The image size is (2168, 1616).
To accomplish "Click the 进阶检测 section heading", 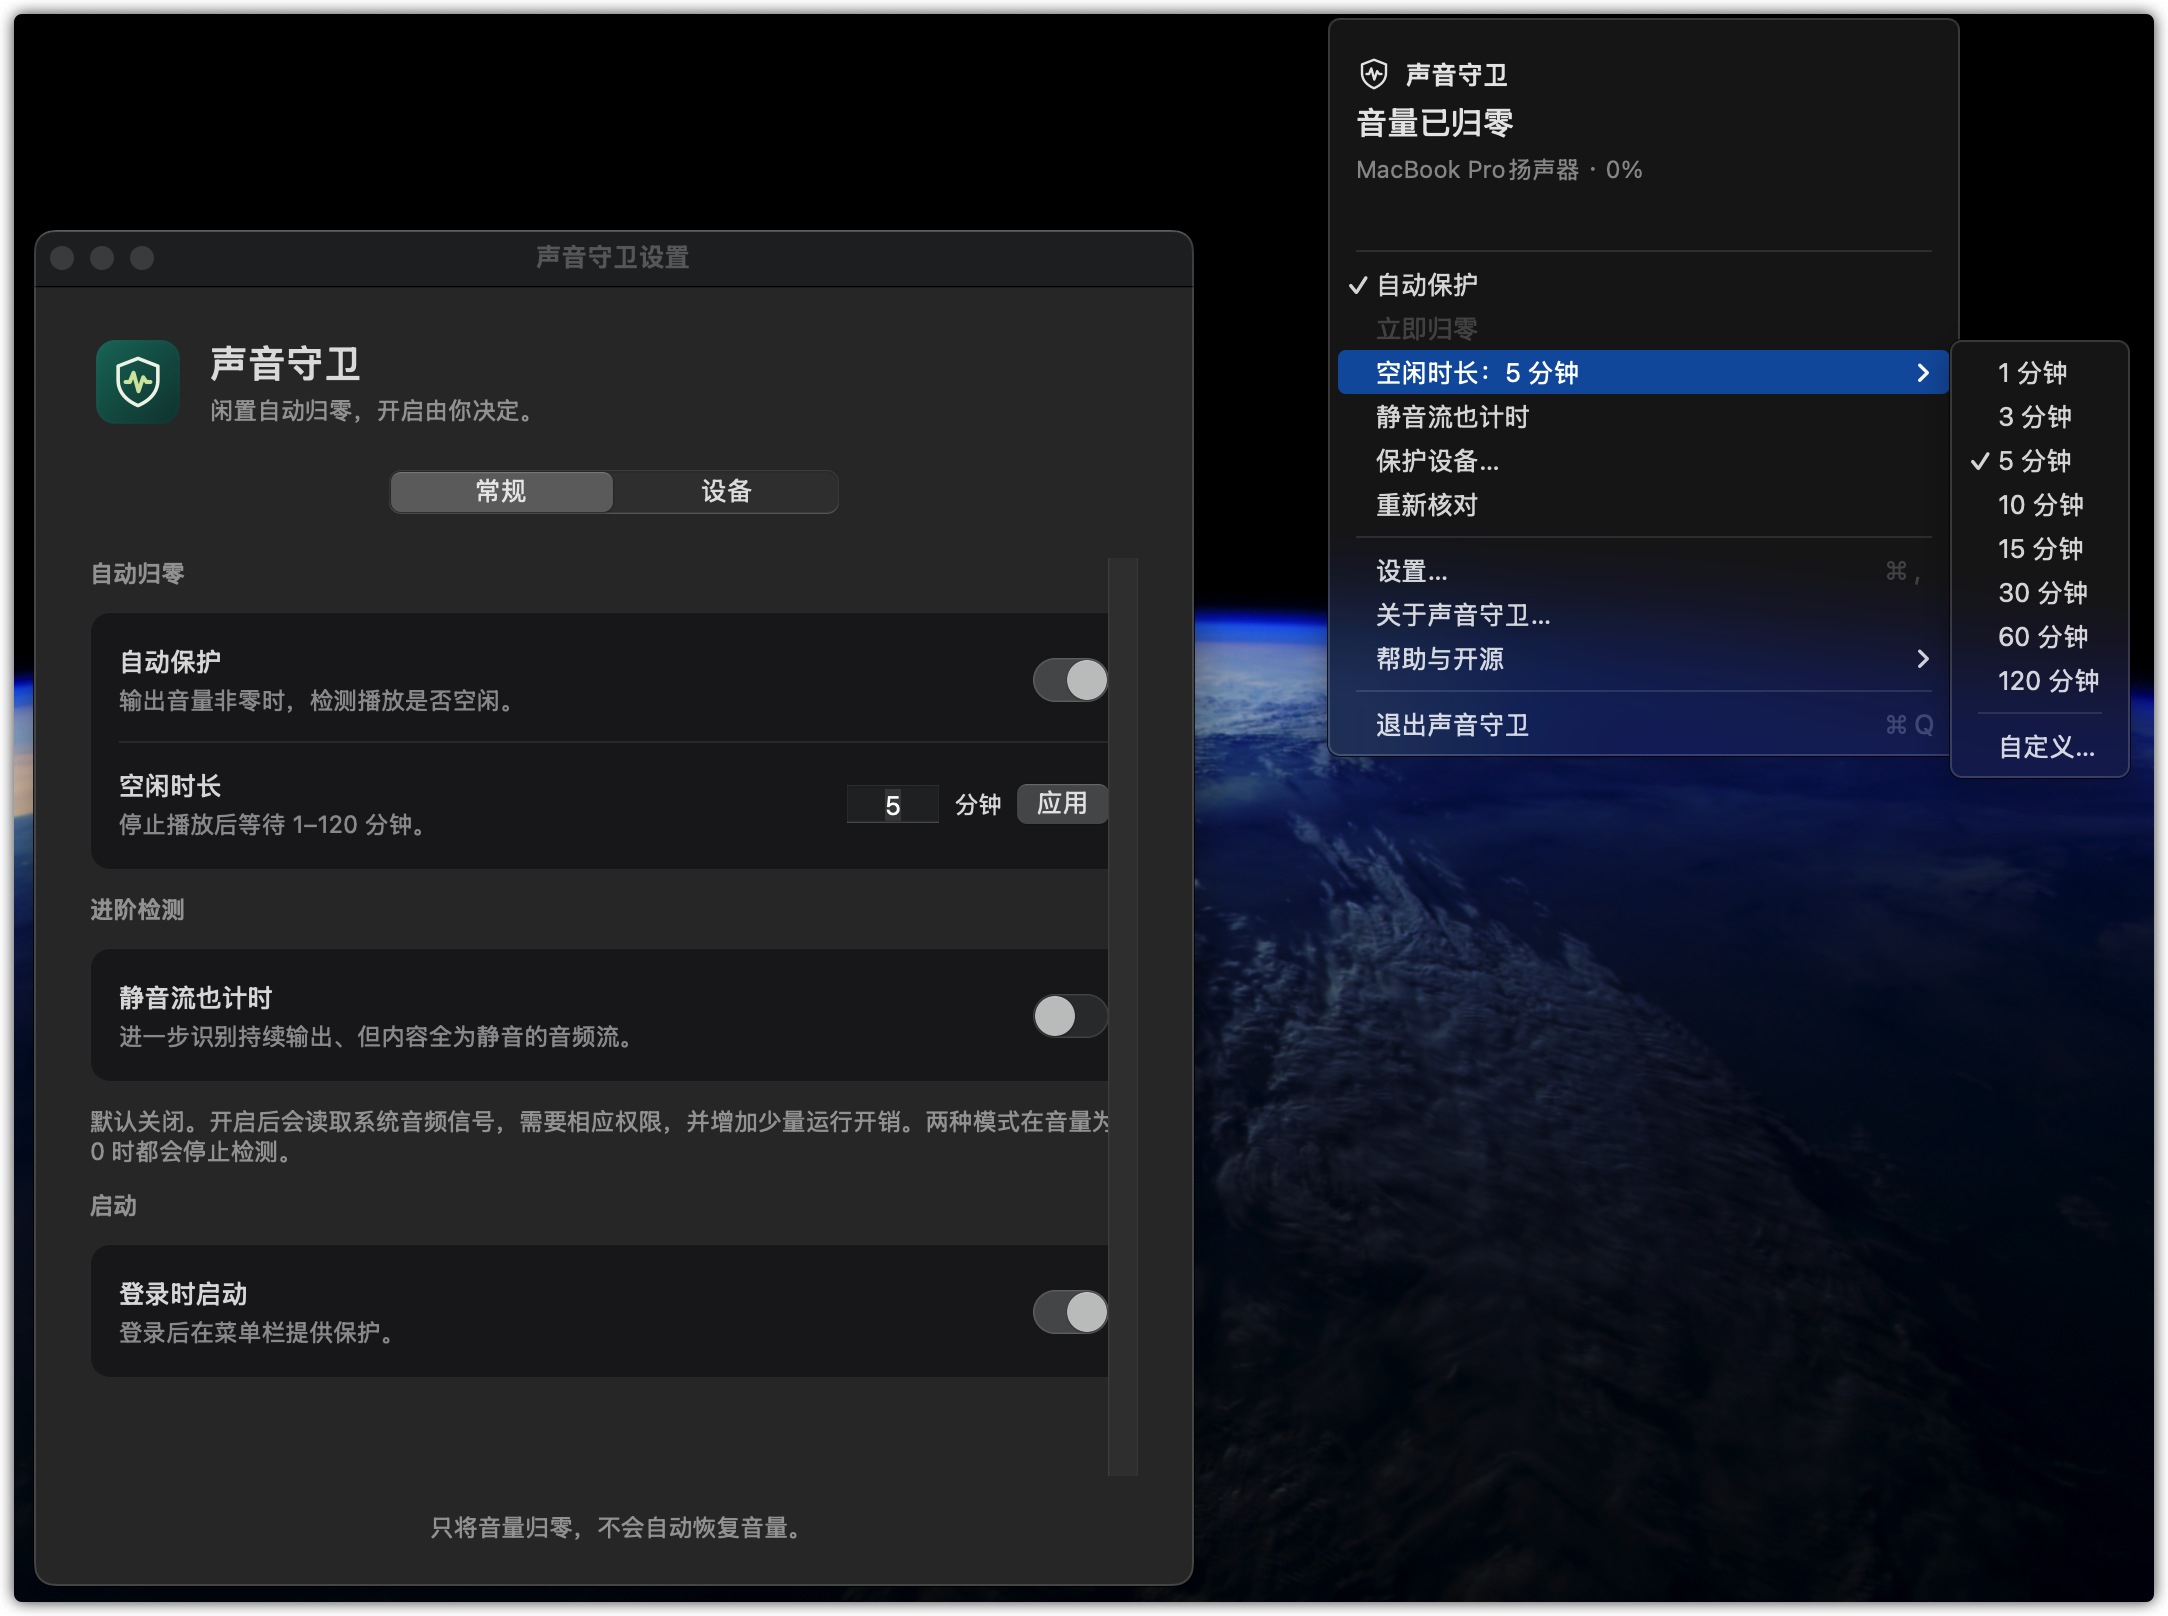I will point(137,909).
